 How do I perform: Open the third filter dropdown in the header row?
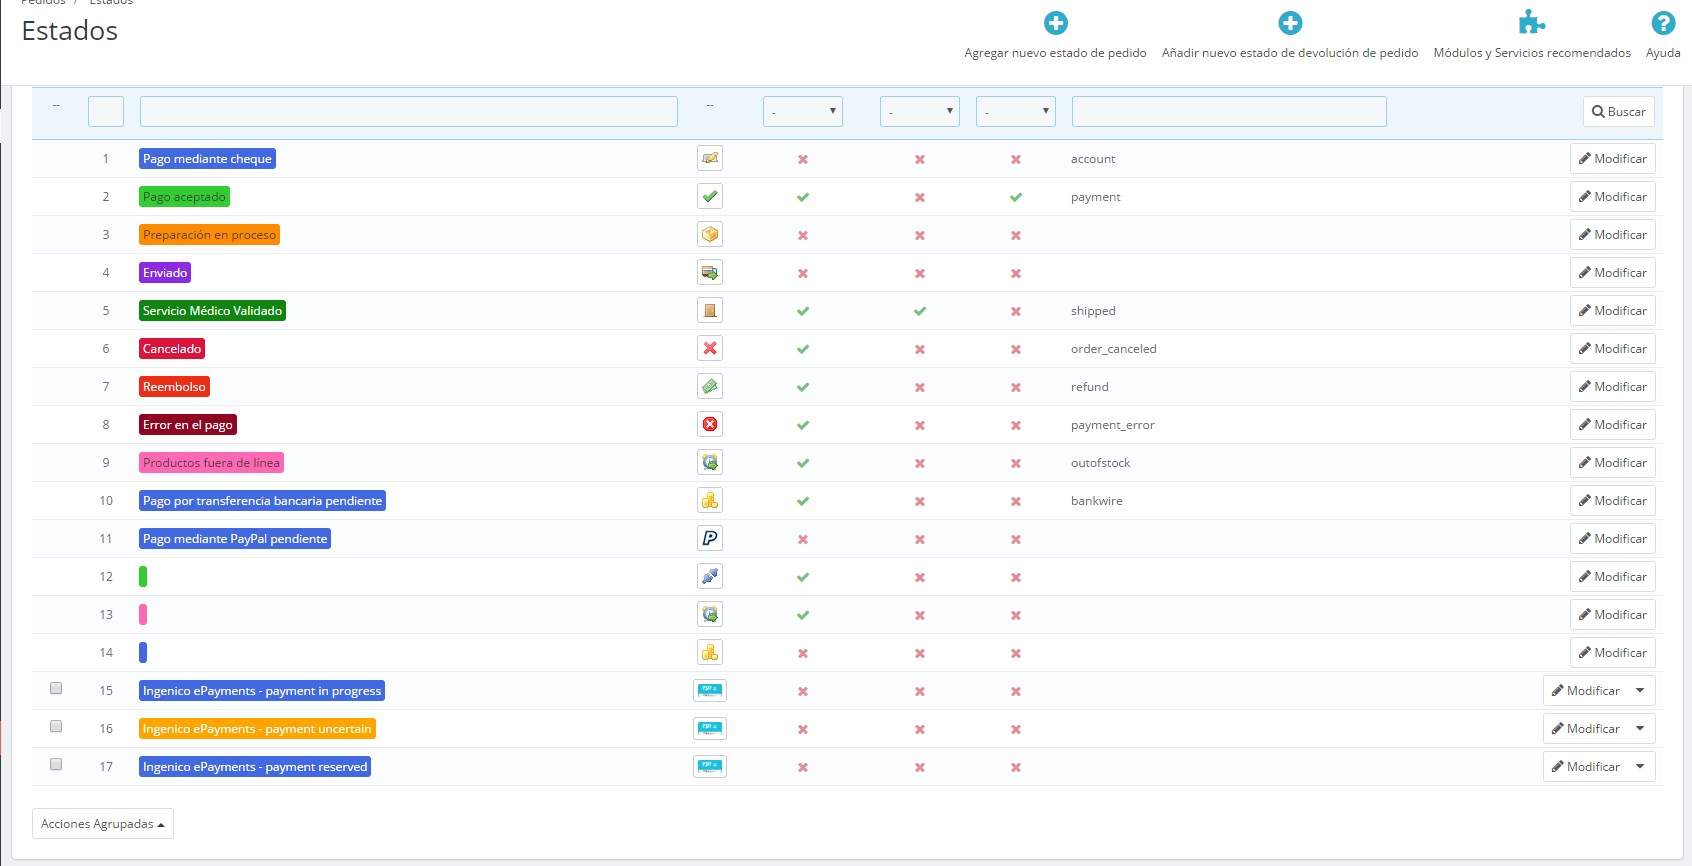point(1016,111)
